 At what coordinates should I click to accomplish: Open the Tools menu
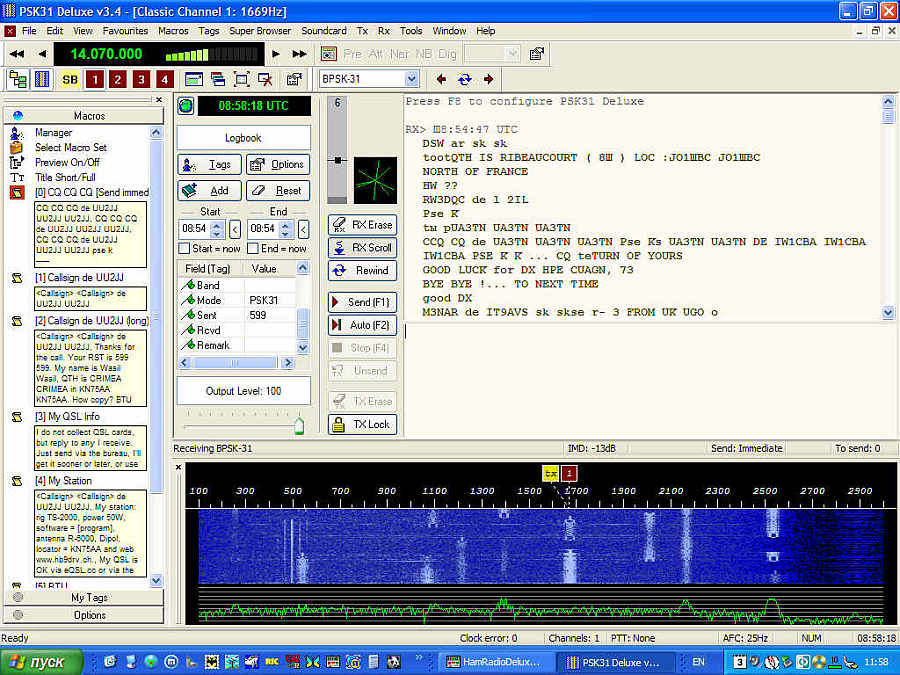[x=411, y=31]
